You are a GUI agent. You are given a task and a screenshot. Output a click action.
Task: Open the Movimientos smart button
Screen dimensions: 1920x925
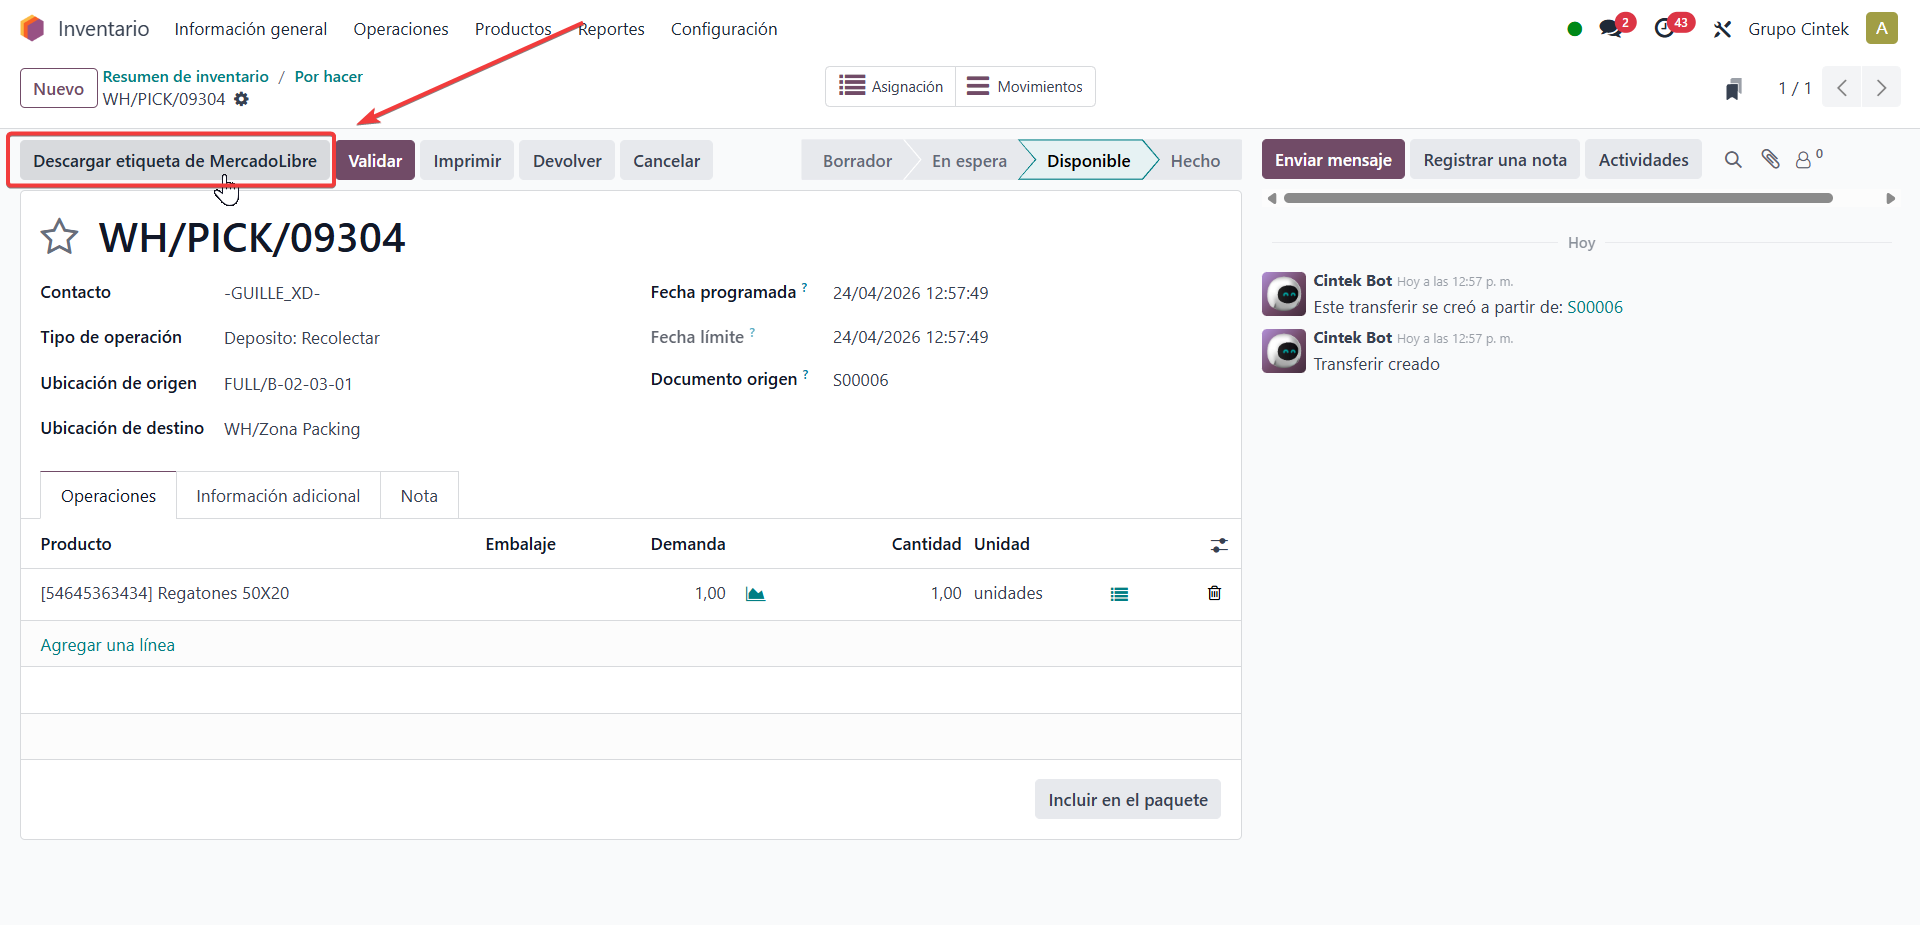[1025, 87]
